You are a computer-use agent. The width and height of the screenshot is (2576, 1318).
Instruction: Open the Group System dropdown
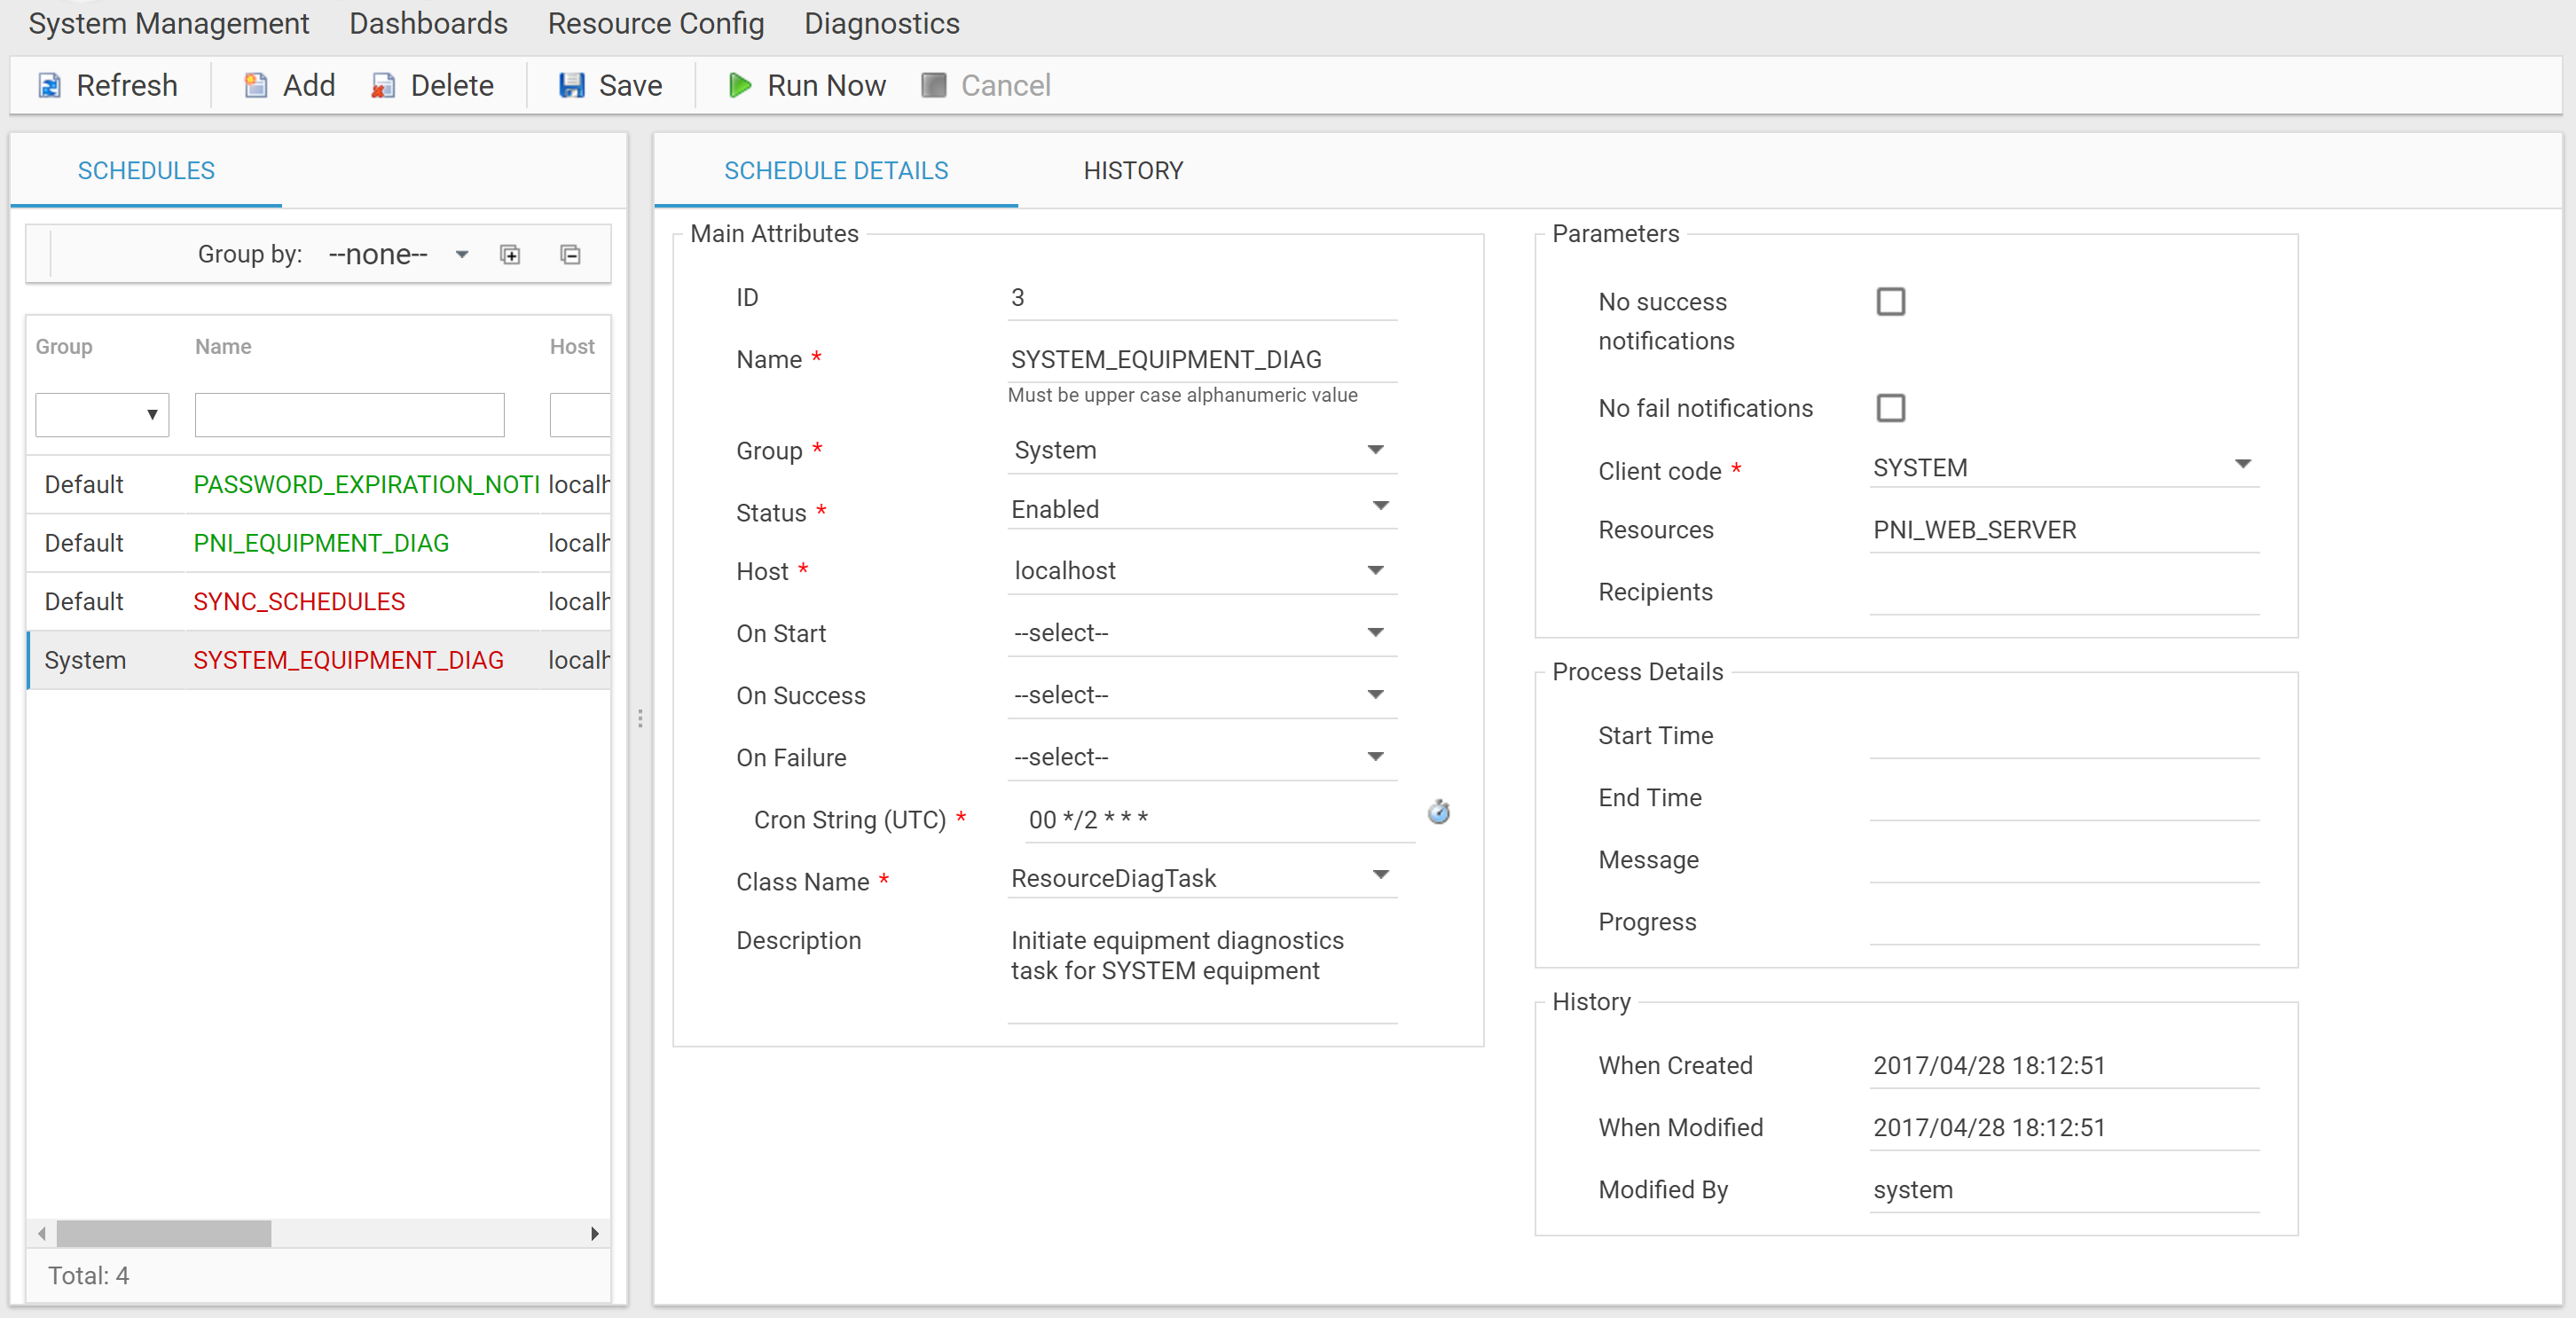tap(1201, 450)
